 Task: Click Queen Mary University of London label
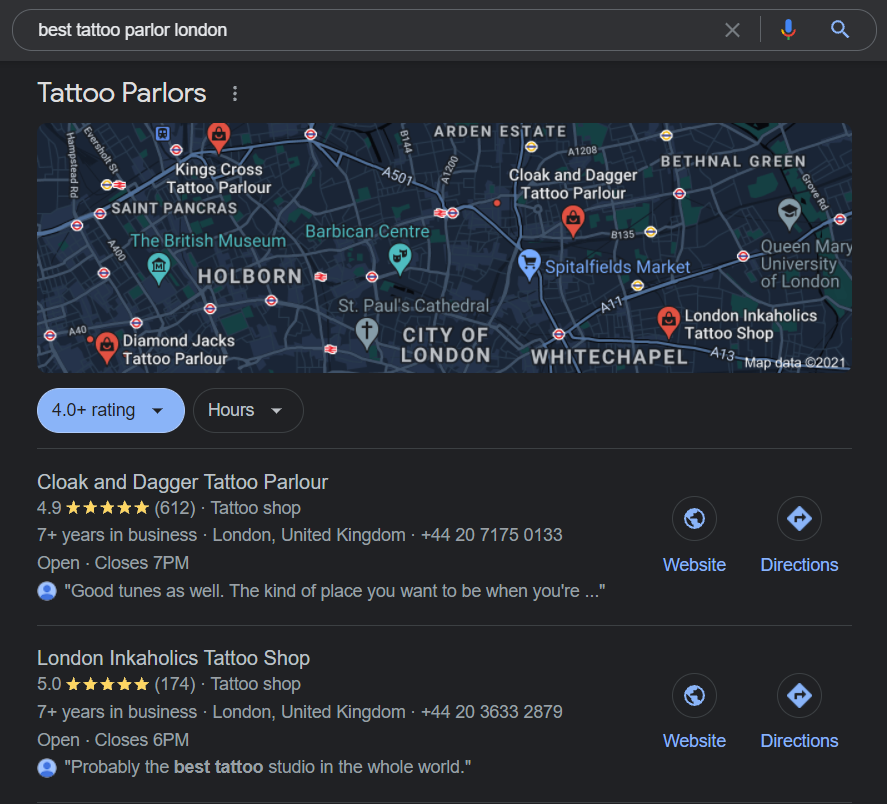pos(806,264)
